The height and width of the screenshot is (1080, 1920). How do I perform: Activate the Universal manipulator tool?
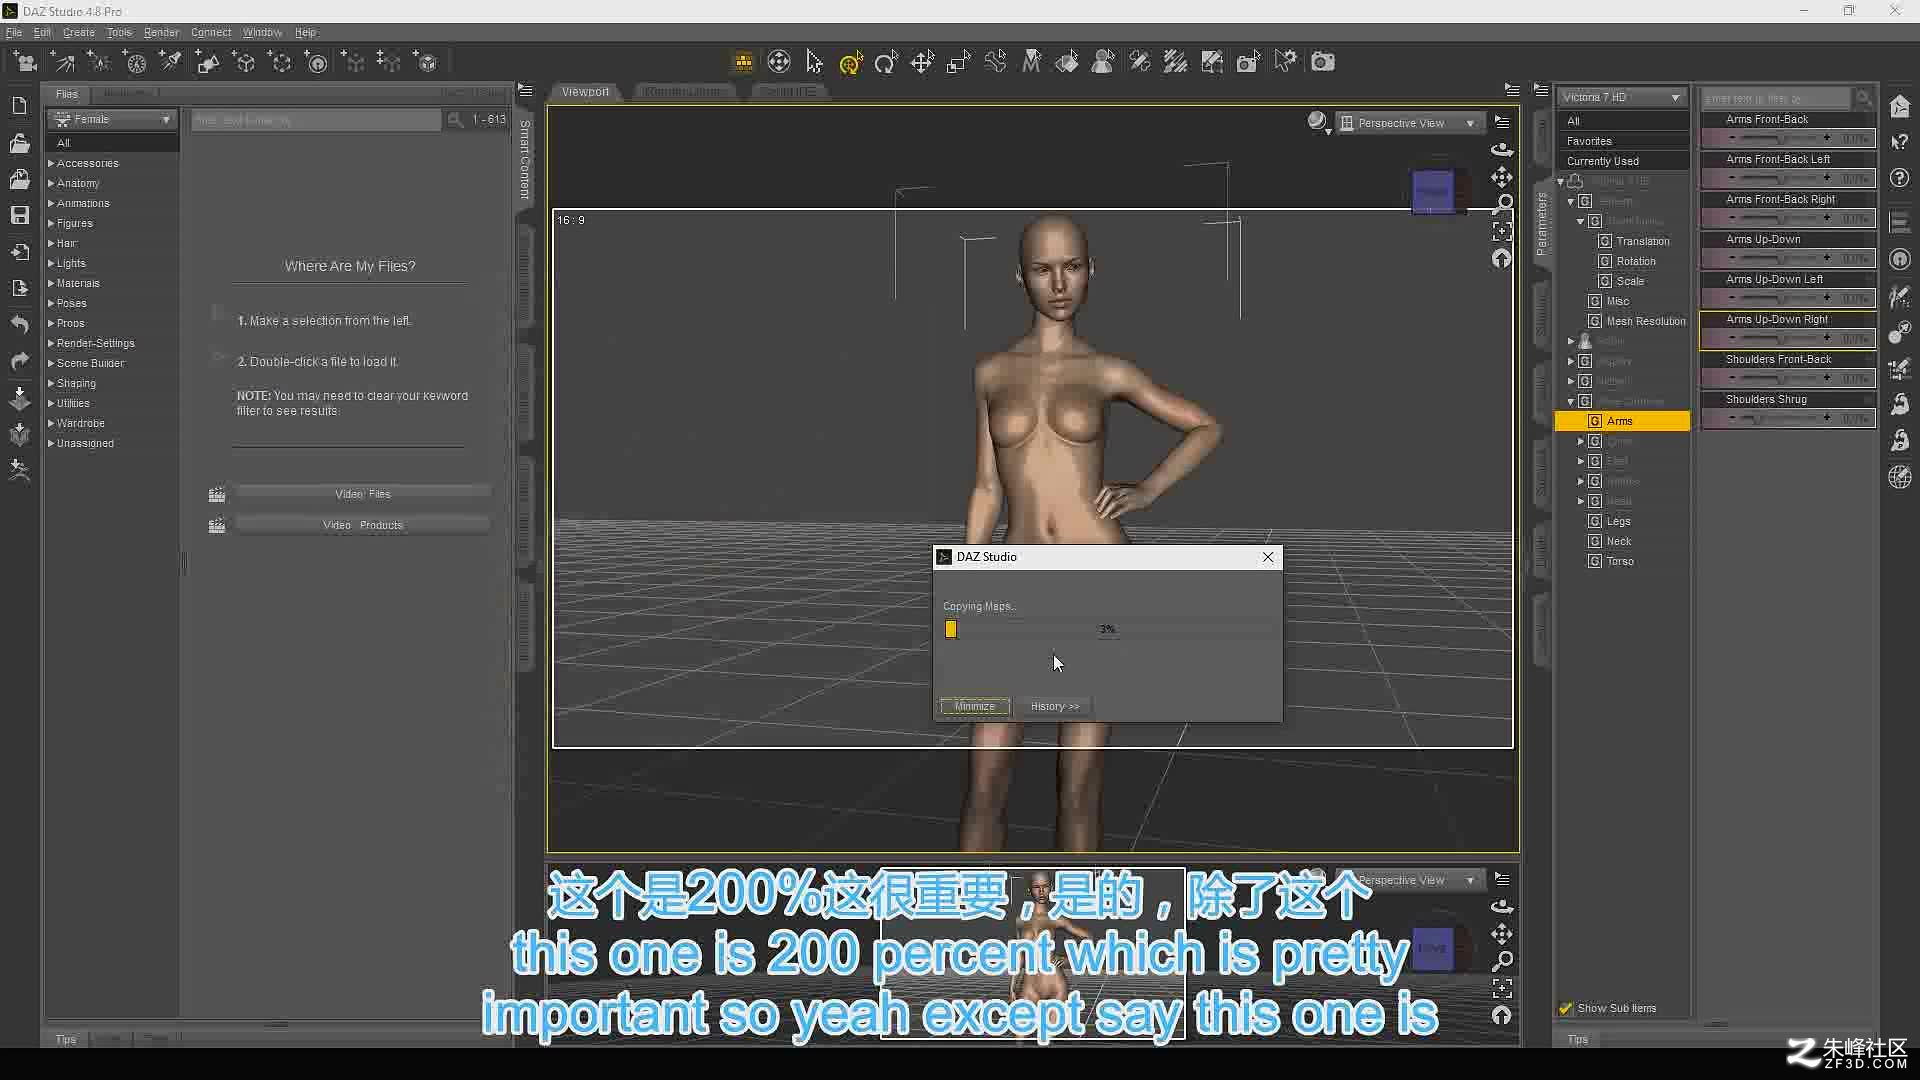[x=850, y=62]
